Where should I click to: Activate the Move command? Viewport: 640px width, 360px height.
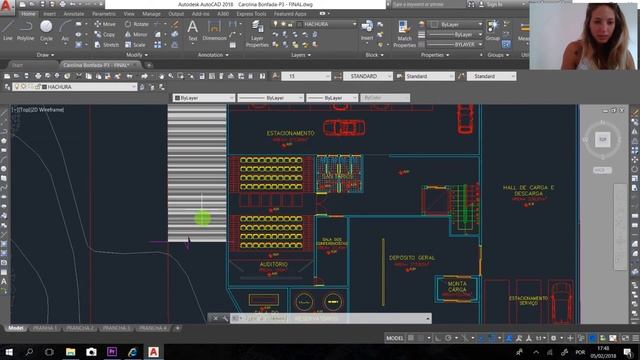tap(105, 24)
